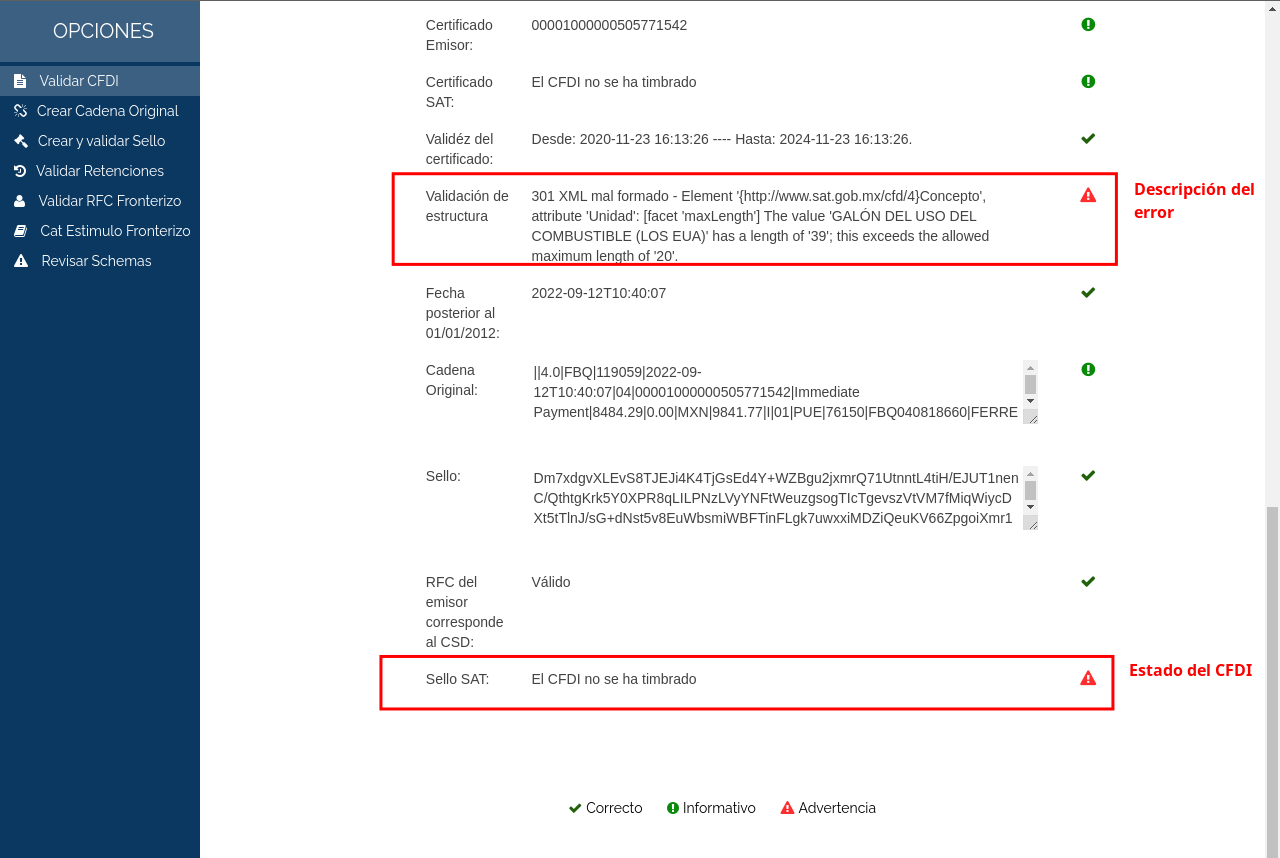The image size is (1280, 858).
Task: Click the Validación de estructura label
Action: point(467,206)
